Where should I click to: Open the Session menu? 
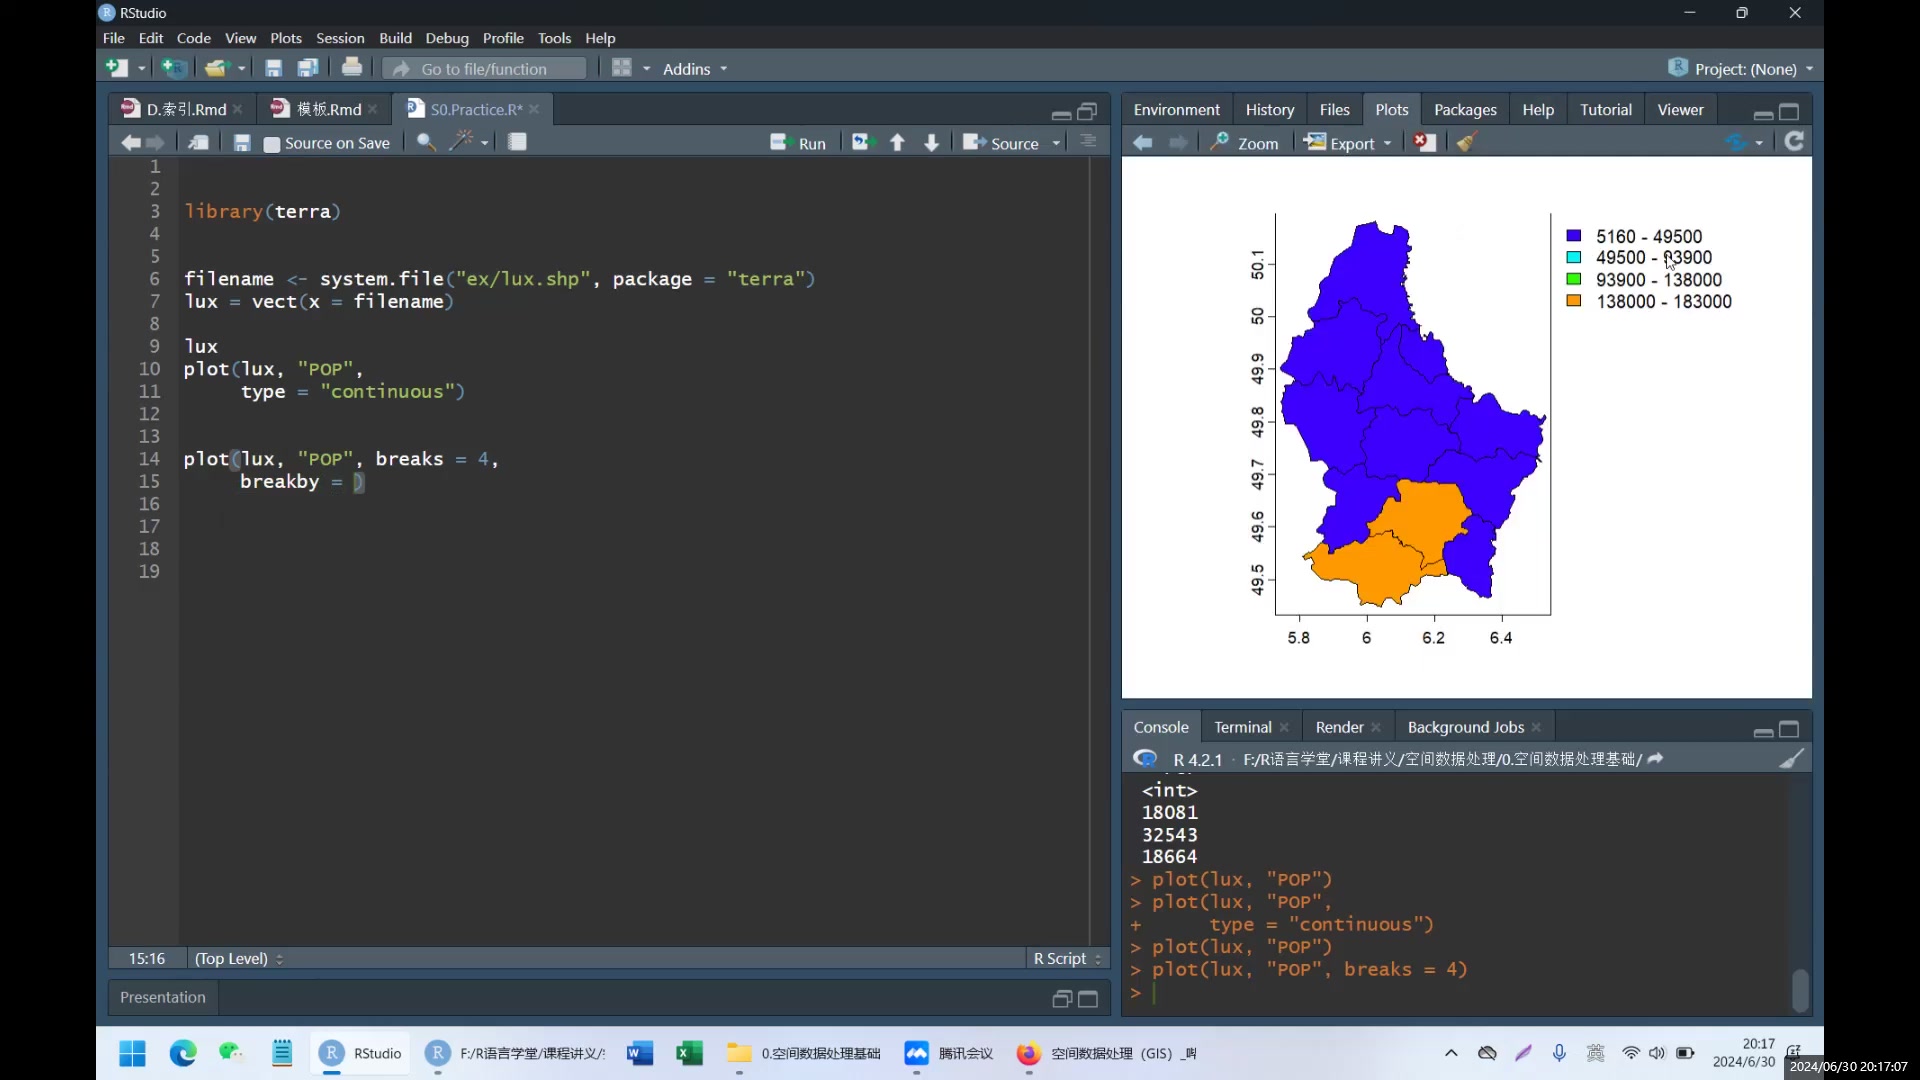(x=340, y=38)
